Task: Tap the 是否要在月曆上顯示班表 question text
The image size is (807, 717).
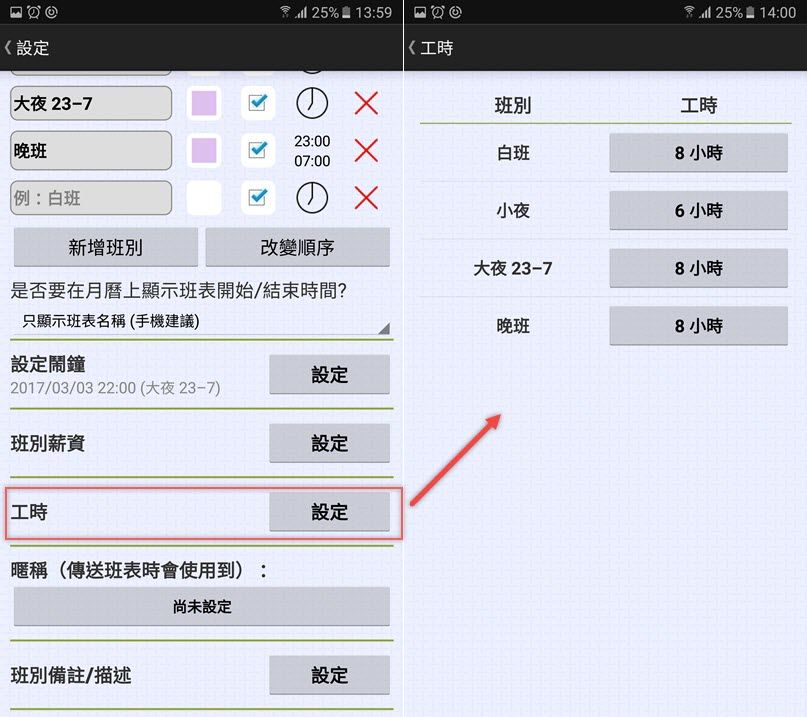Action: 179,291
